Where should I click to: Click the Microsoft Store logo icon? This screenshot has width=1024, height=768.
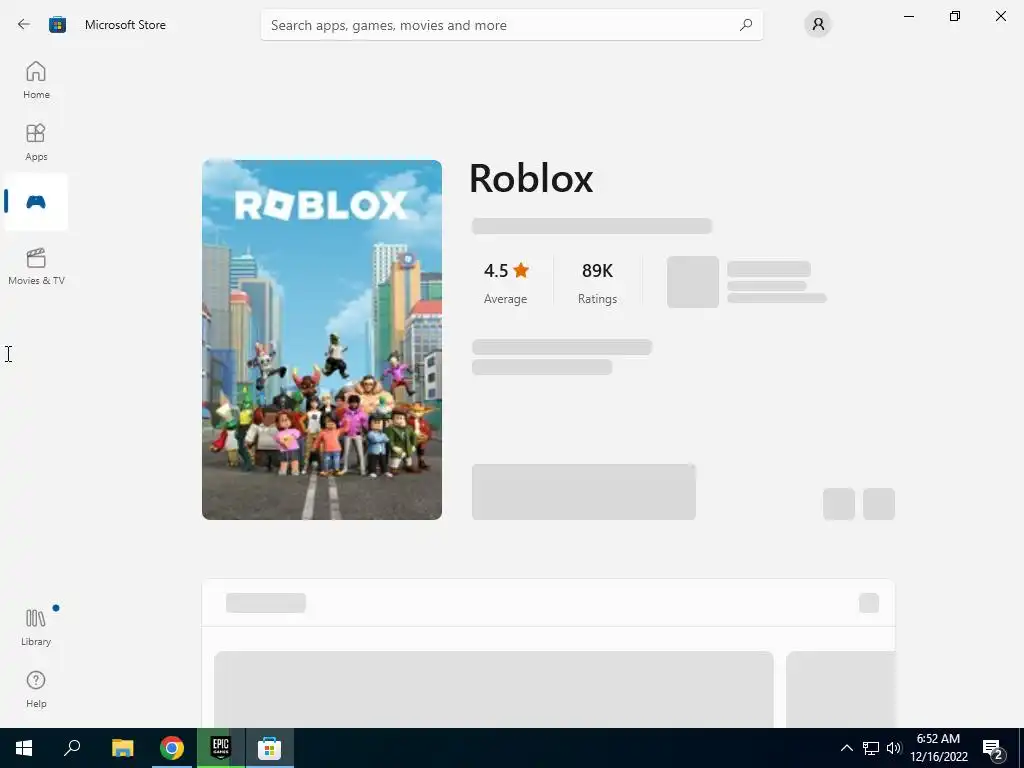coord(57,25)
